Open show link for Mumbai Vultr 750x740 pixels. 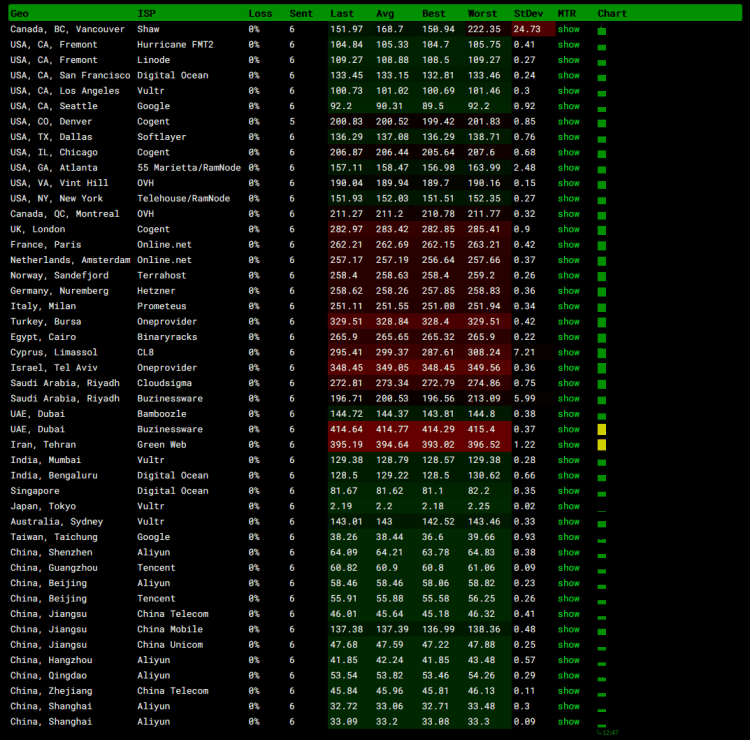pos(568,460)
